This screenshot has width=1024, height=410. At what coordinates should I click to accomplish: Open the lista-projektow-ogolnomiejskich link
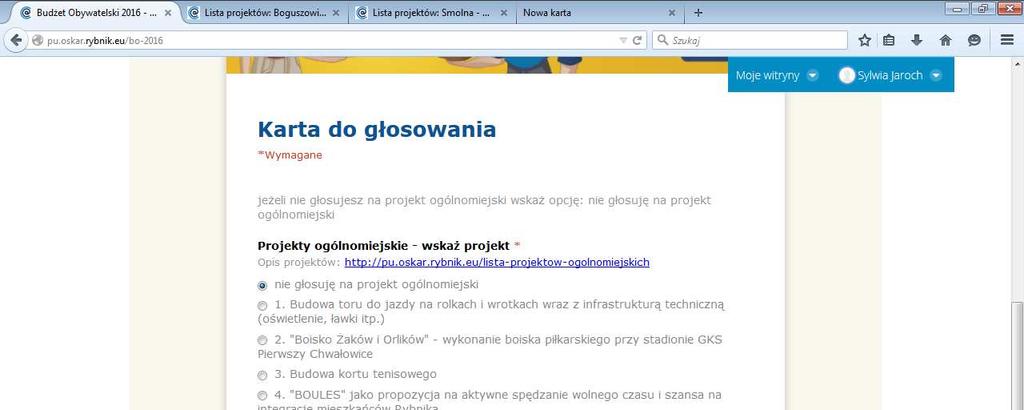497,262
